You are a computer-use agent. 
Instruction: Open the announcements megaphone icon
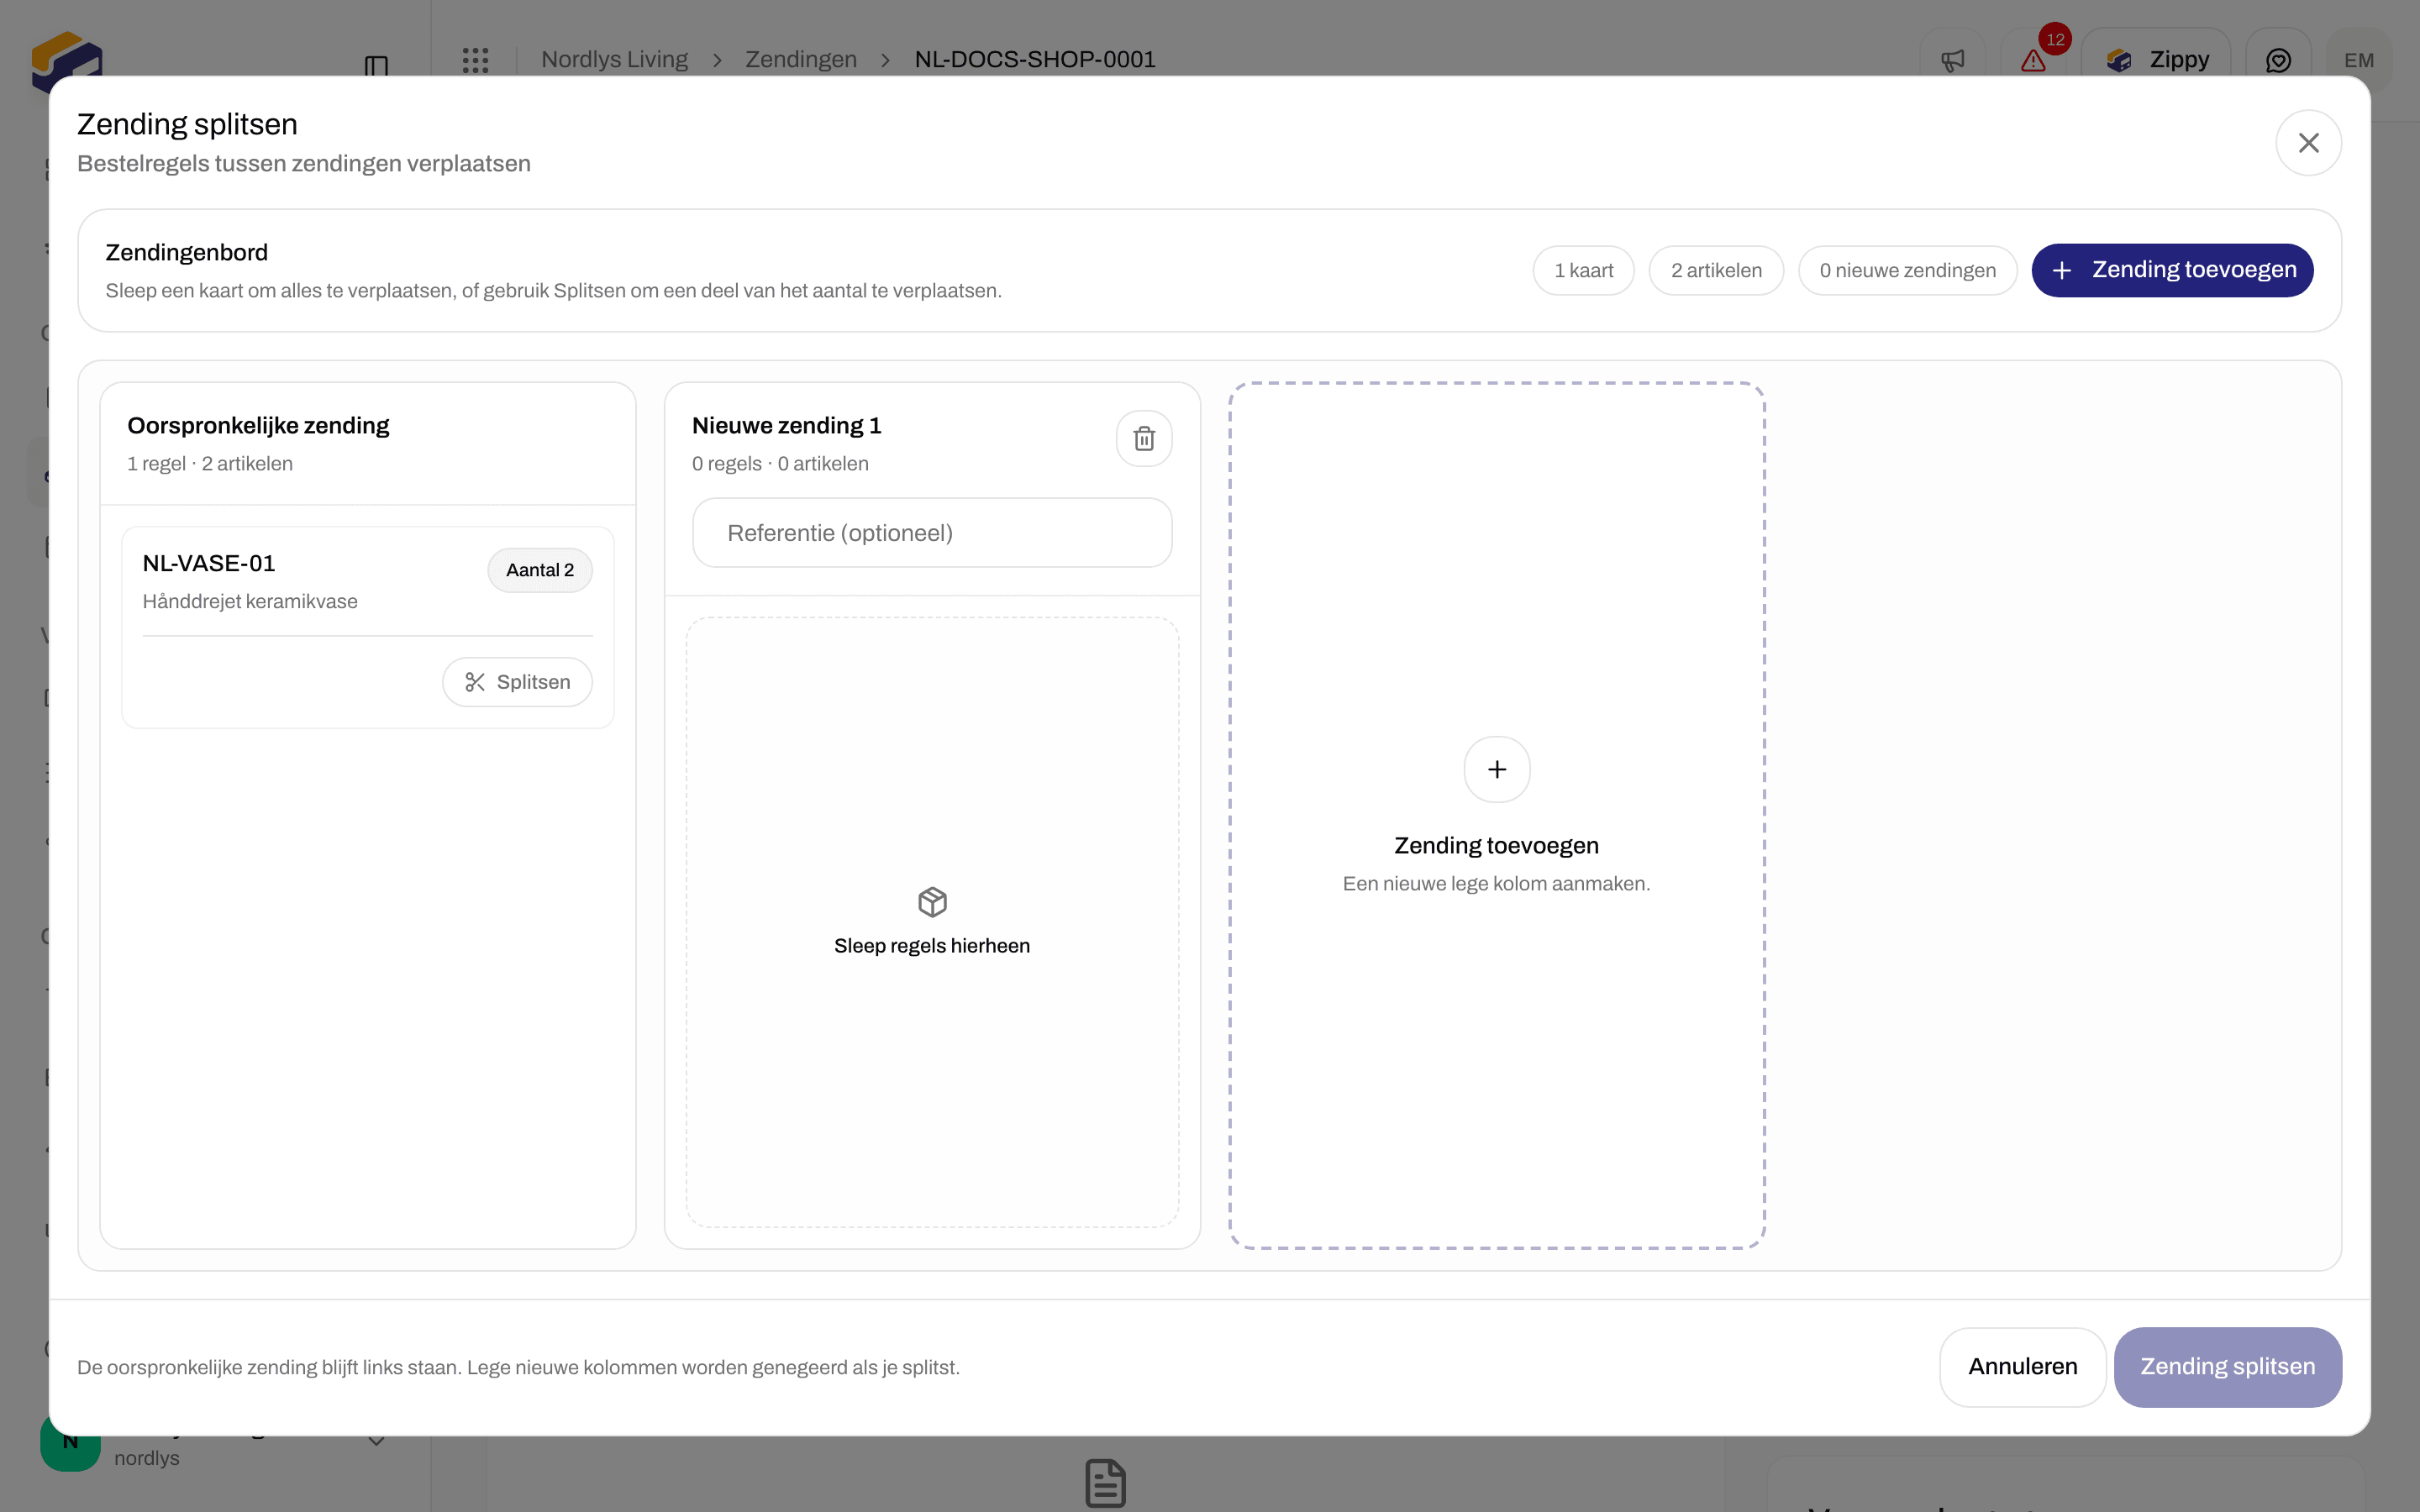[1952, 60]
